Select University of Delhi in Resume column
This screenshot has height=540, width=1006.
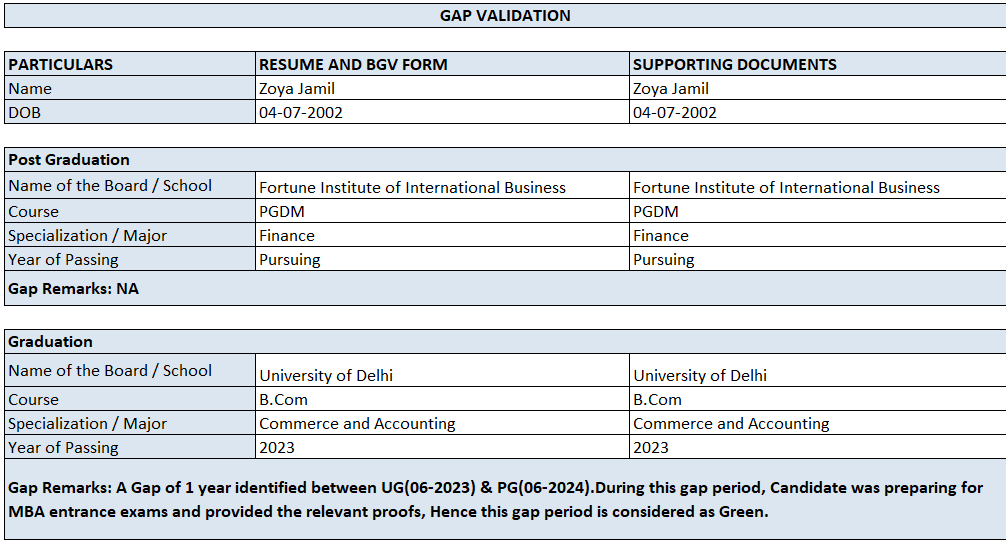pyautogui.click(x=442, y=374)
